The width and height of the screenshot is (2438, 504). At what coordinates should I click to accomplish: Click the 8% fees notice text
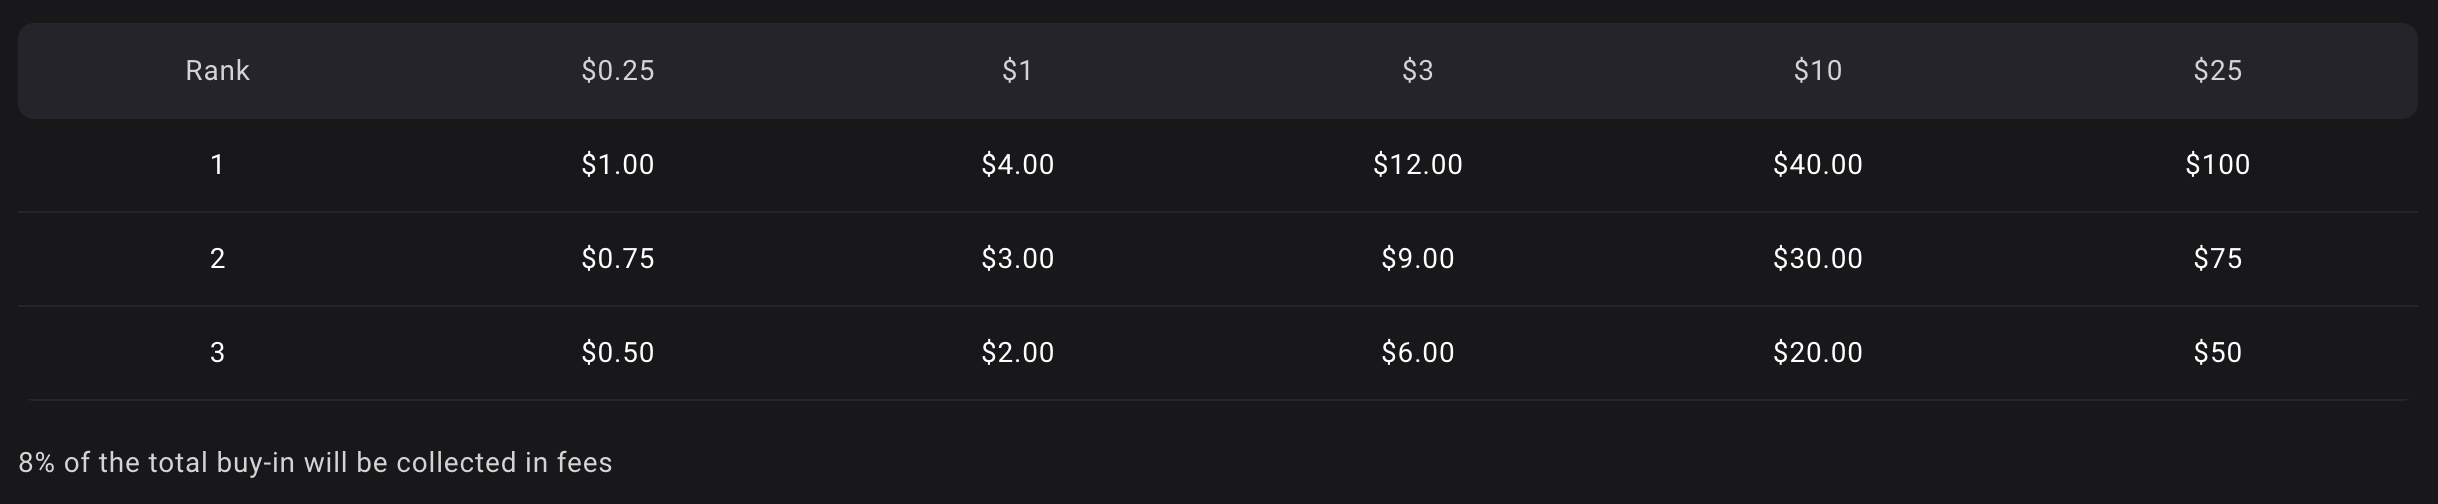pos(315,463)
